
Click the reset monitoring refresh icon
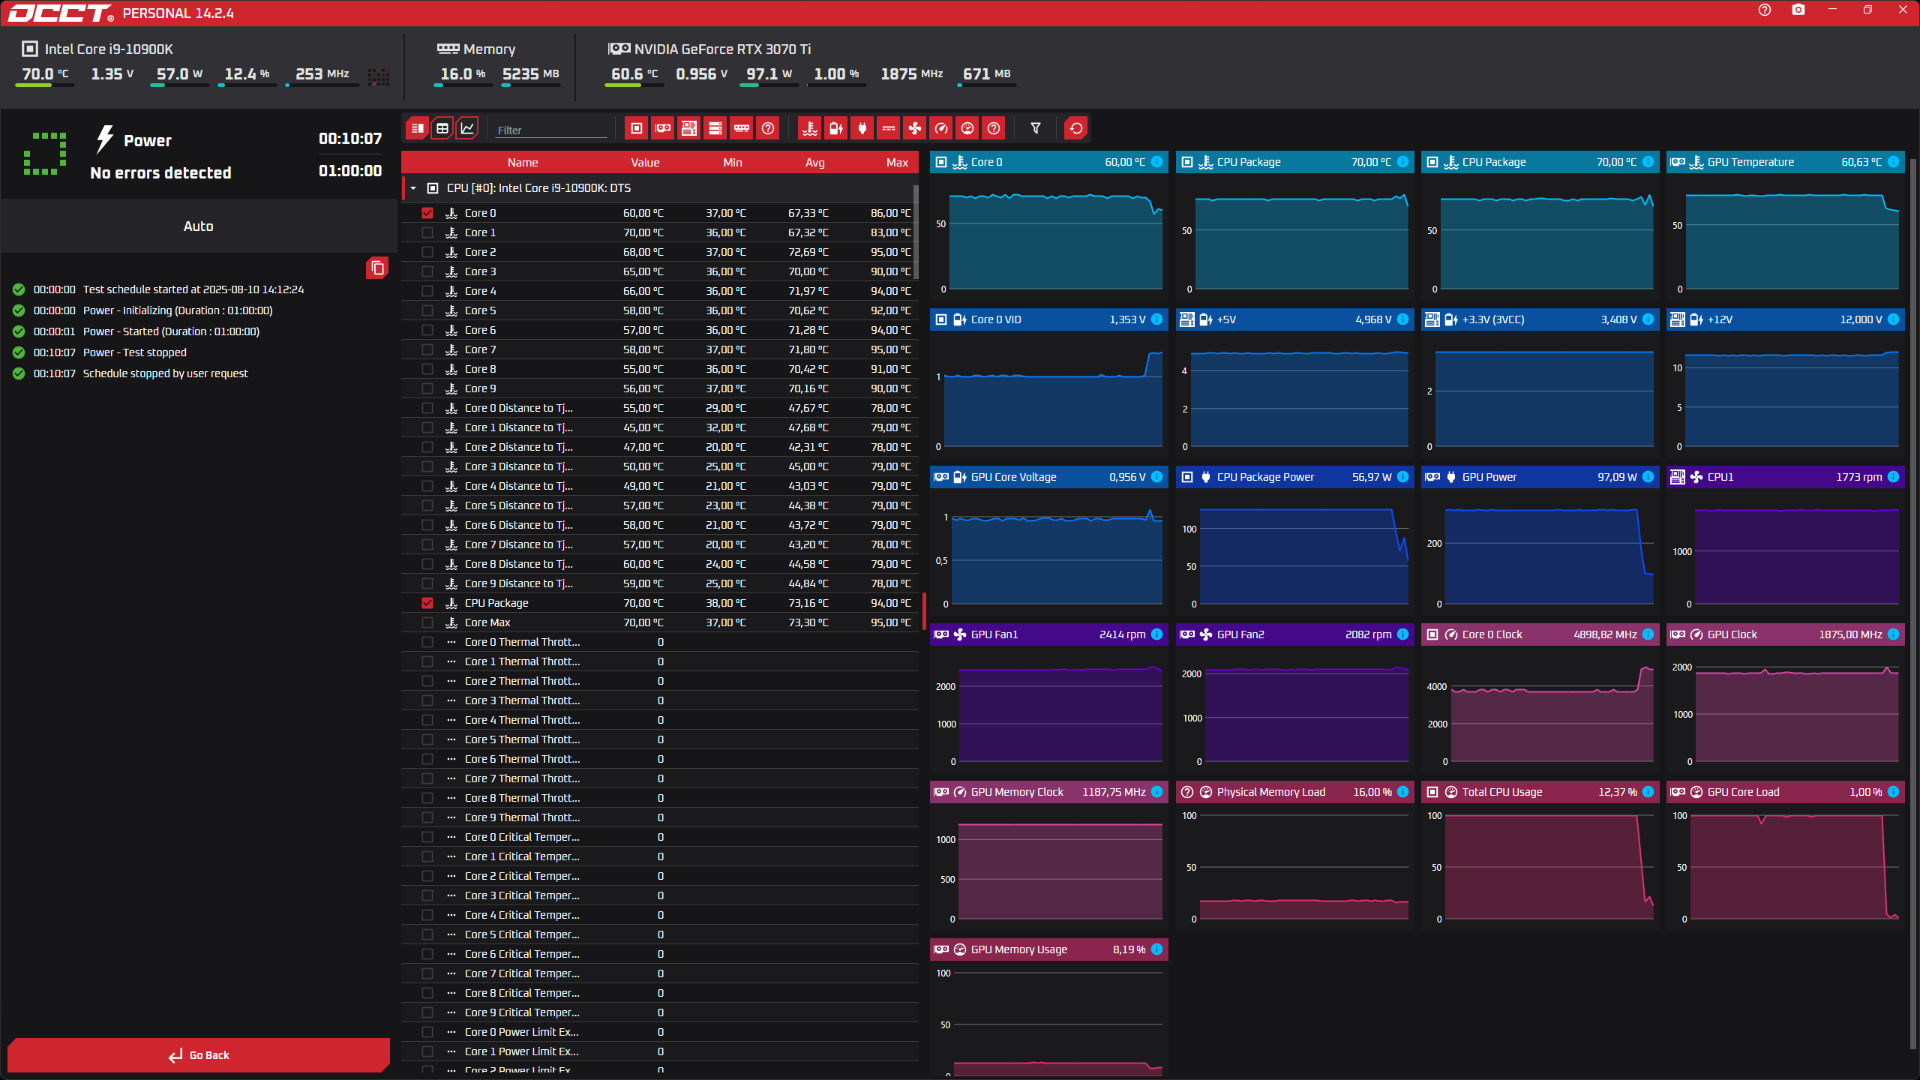coord(1076,128)
